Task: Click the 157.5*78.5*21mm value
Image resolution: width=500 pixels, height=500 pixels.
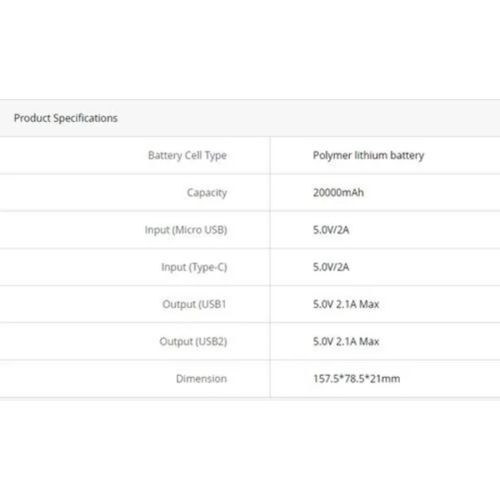Action: 356,379
